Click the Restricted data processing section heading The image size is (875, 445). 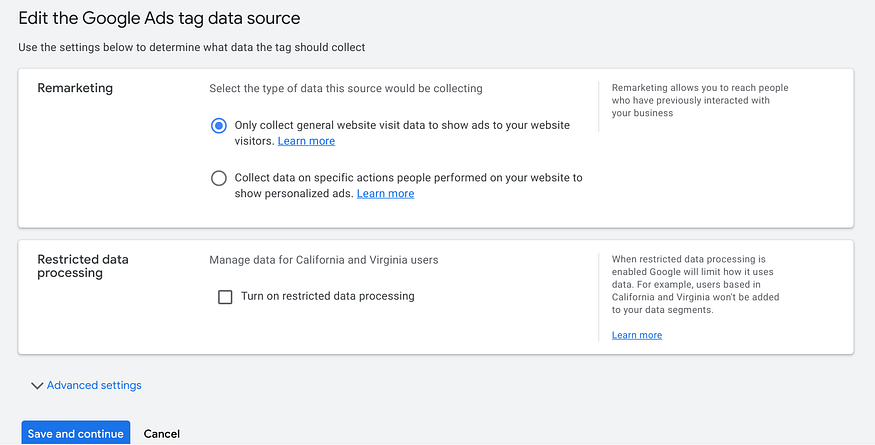(x=82, y=266)
